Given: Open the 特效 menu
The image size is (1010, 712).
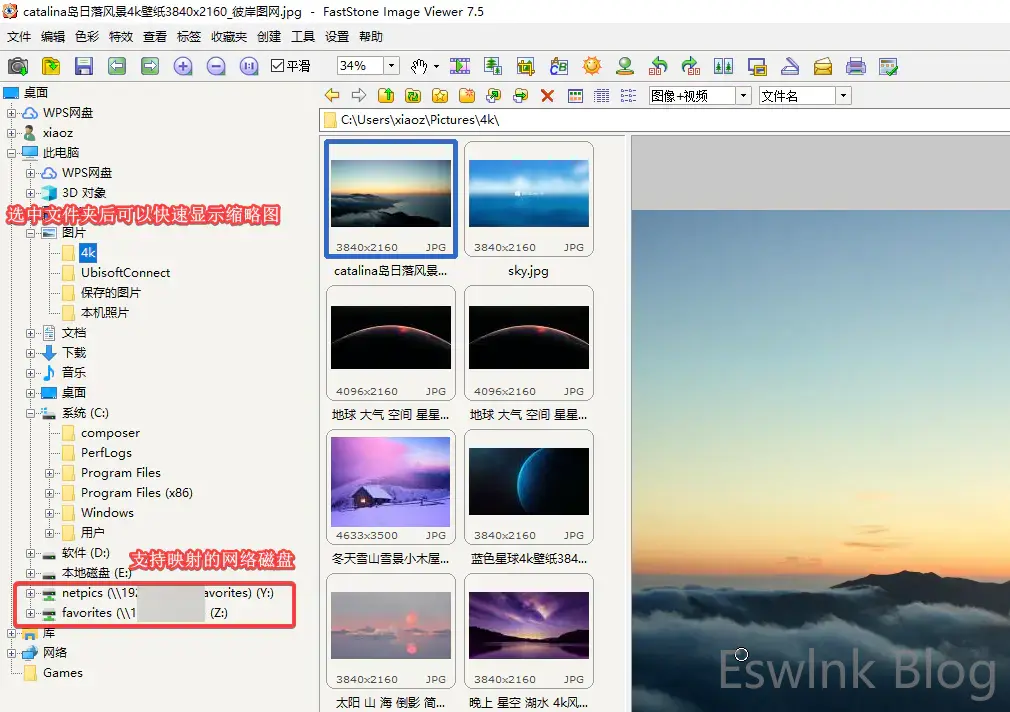Looking at the screenshot, I should (x=120, y=37).
